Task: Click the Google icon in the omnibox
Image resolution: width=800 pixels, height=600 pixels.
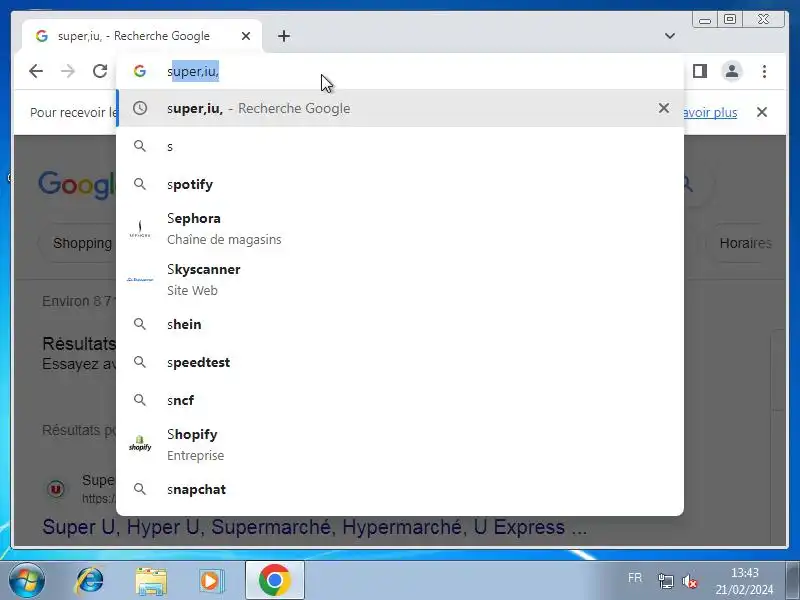Action: point(140,71)
